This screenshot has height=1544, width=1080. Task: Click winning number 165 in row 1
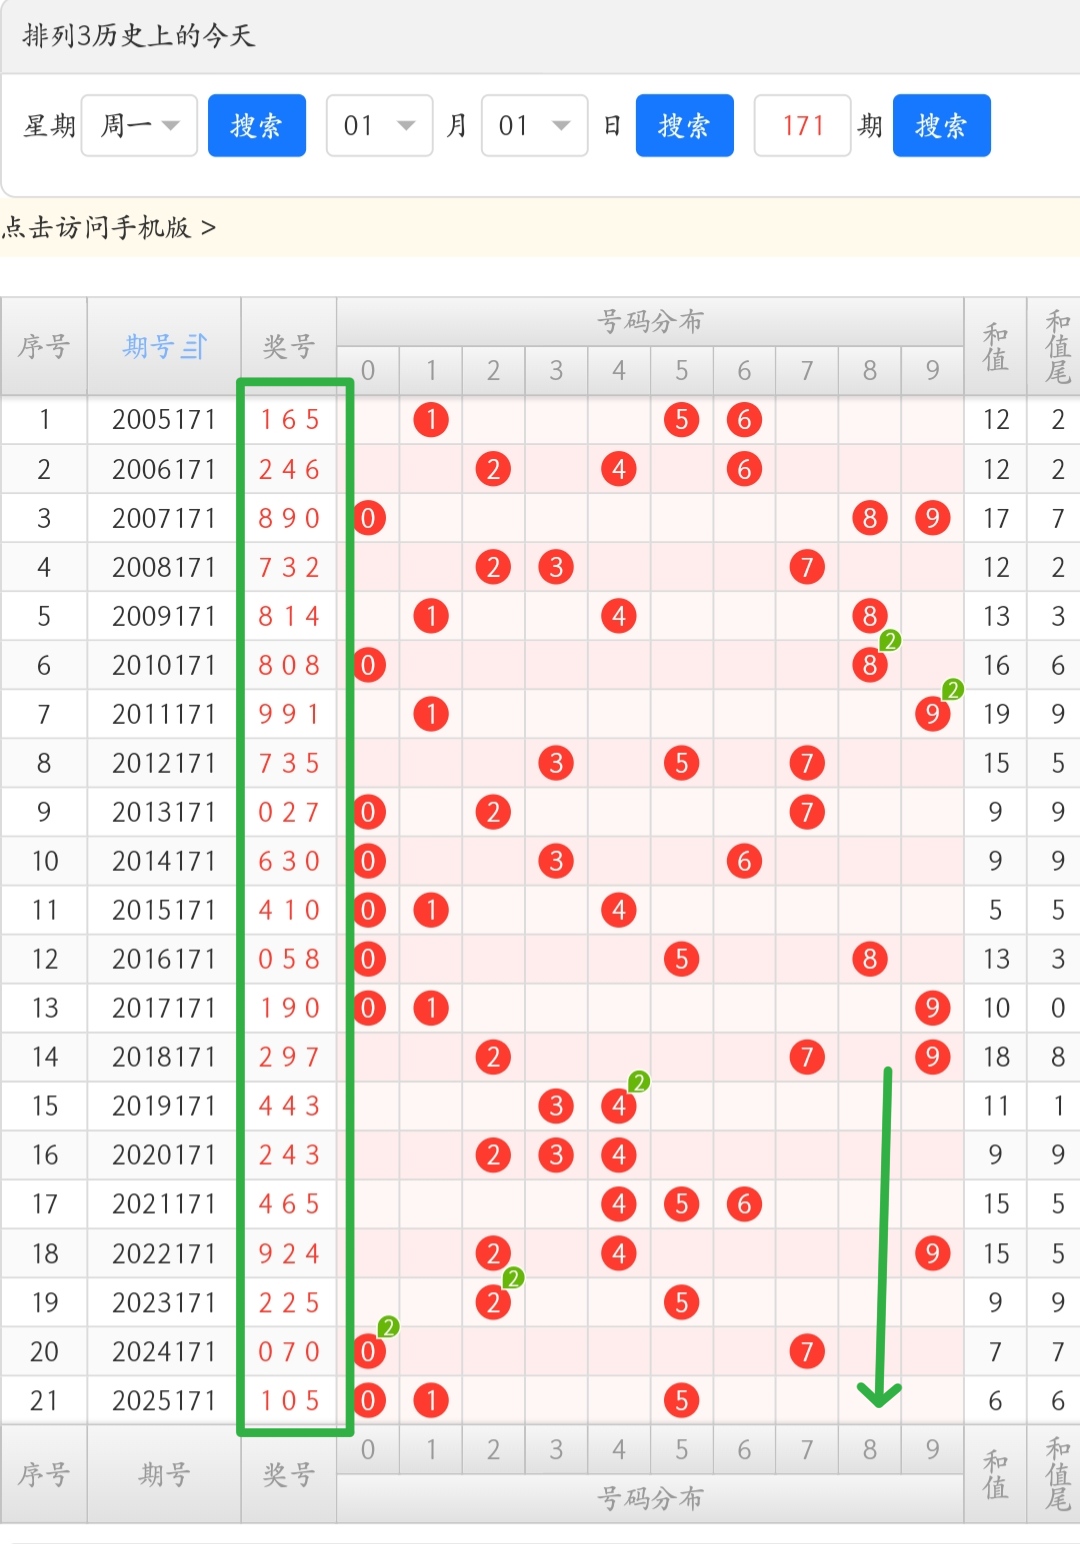pyautogui.click(x=289, y=420)
